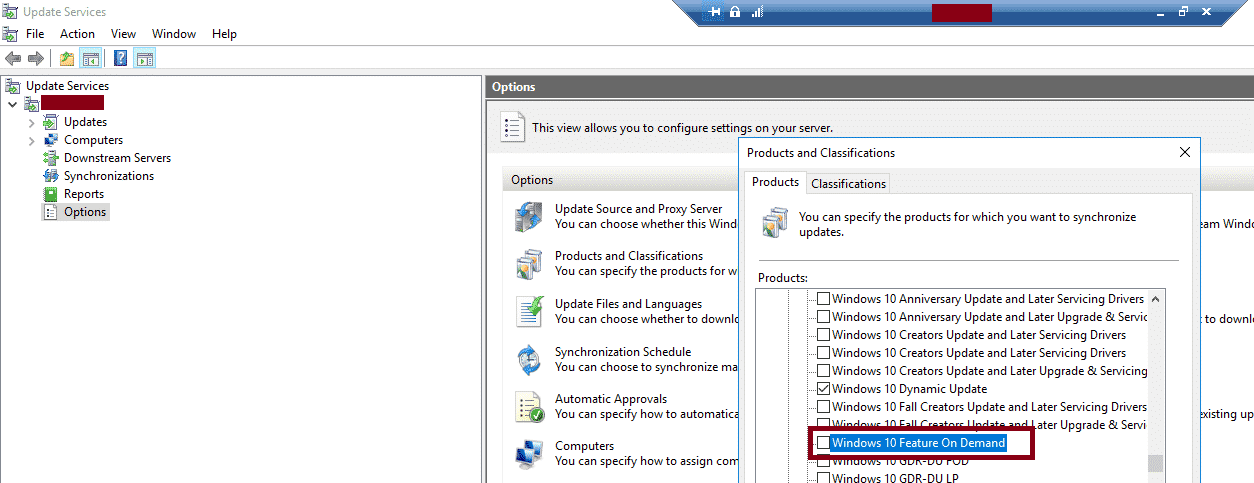1254x483 pixels.
Task: Click the lock icon on remote connection bar
Action: 735,12
